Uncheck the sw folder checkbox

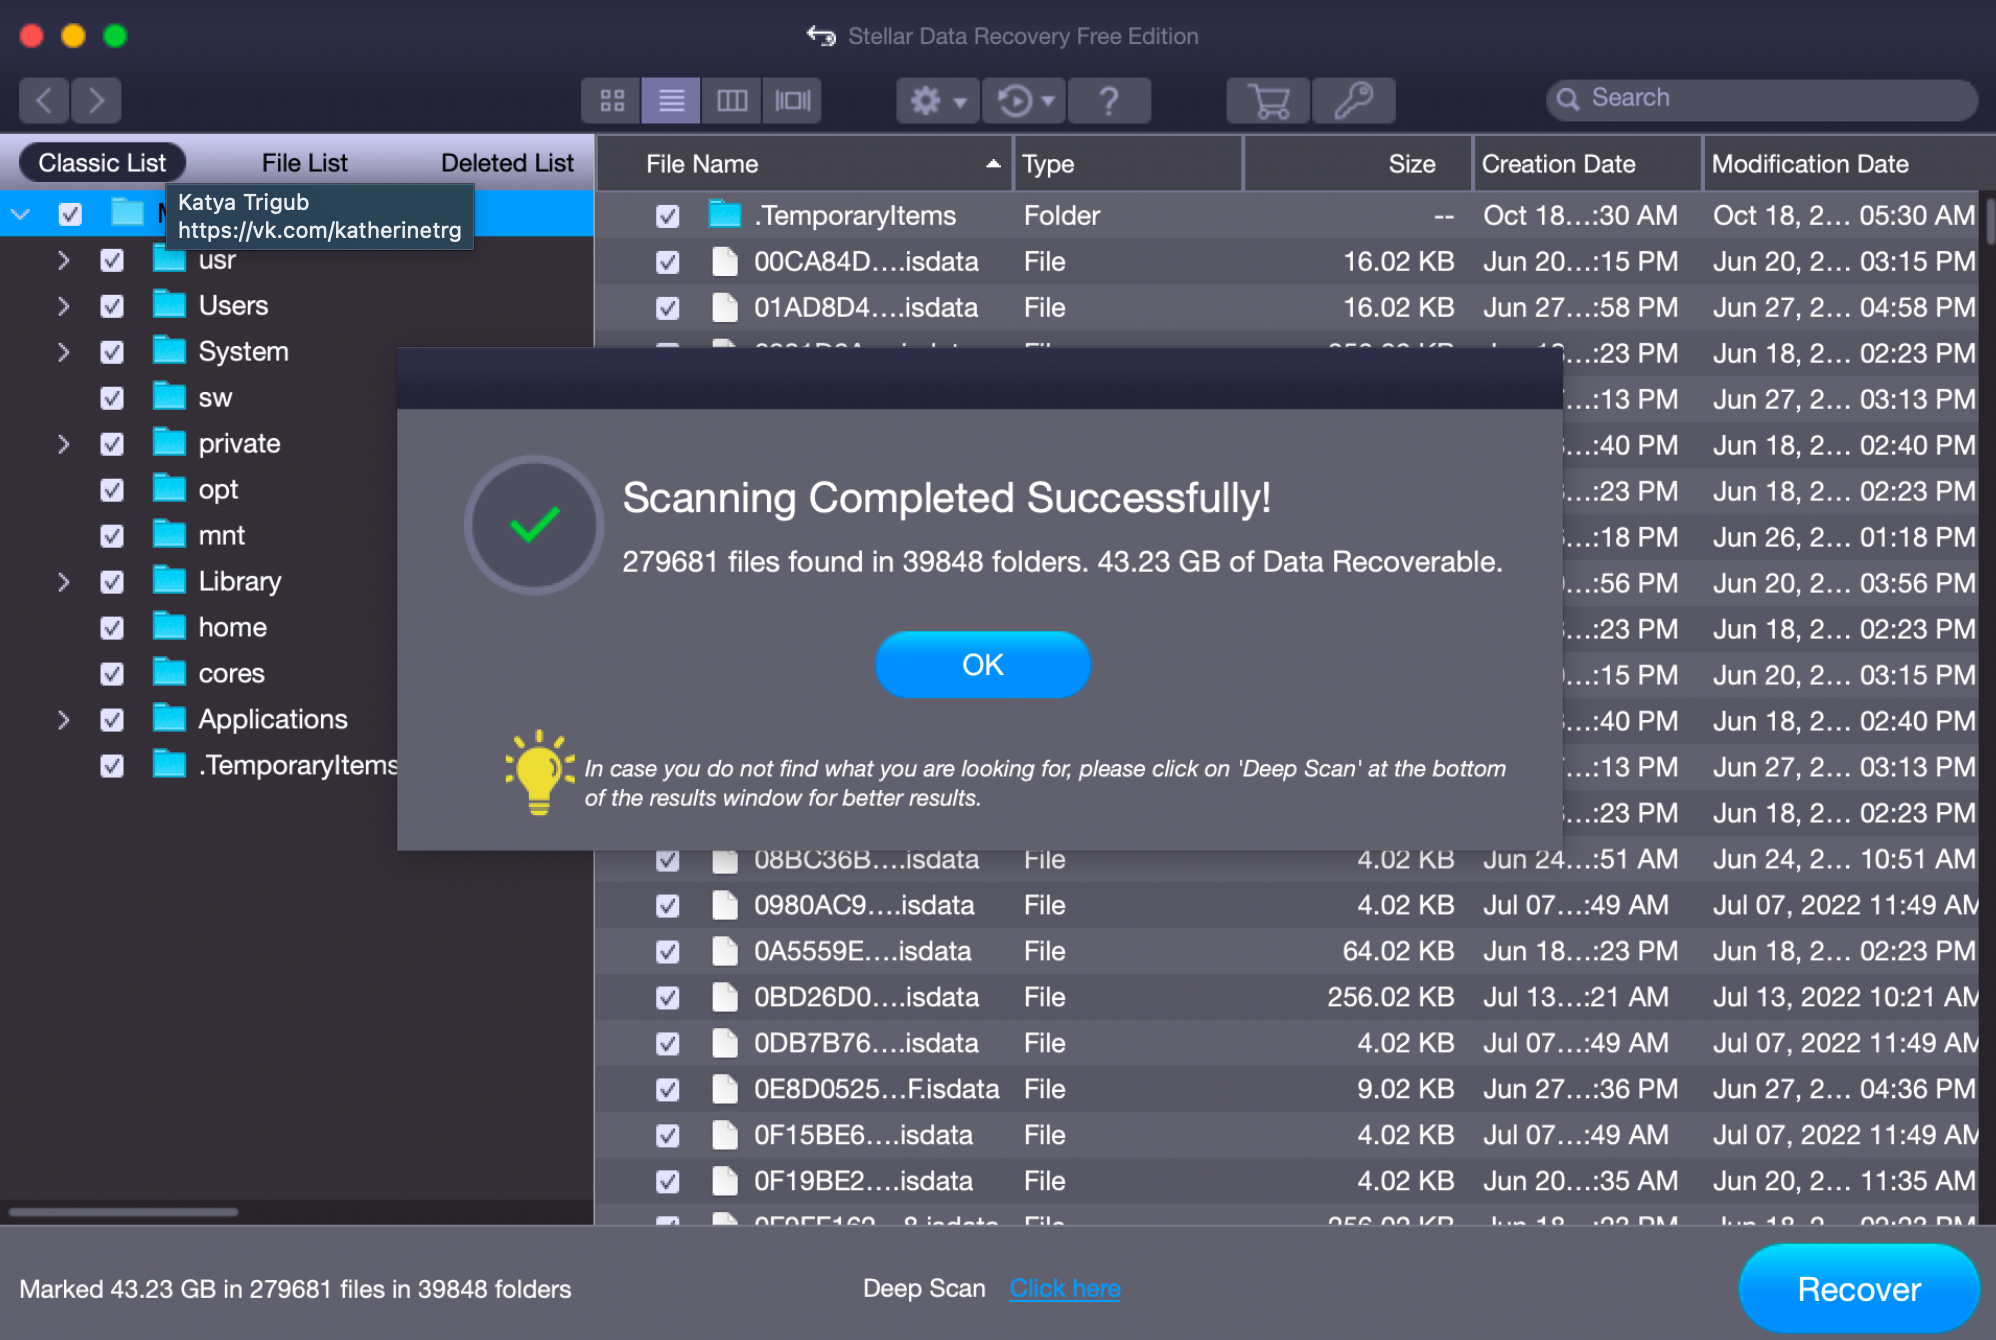pos(112,398)
